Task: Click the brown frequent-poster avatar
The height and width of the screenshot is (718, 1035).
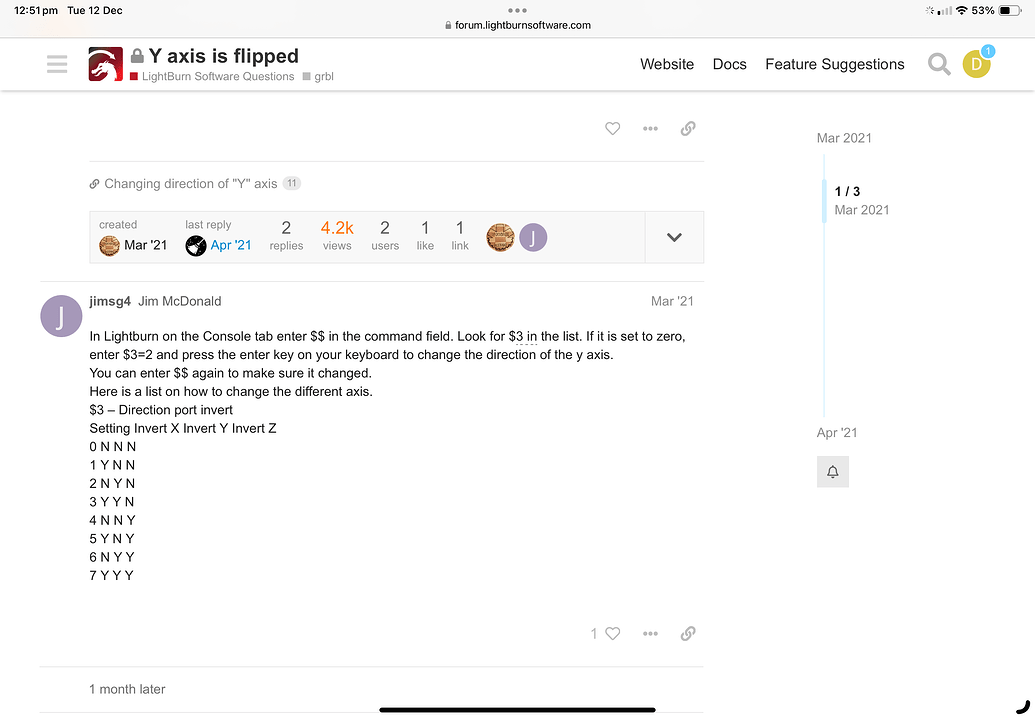Action: (x=500, y=238)
